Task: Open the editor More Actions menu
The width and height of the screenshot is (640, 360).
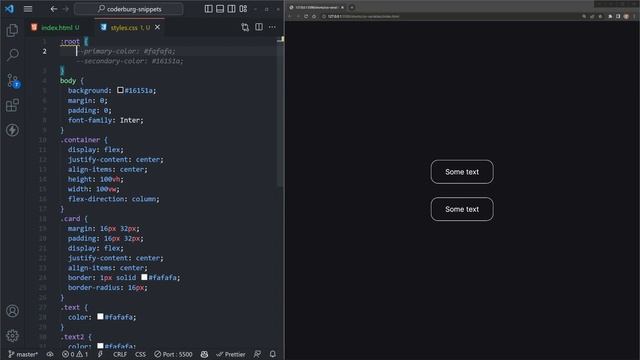Action: point(272,27)
